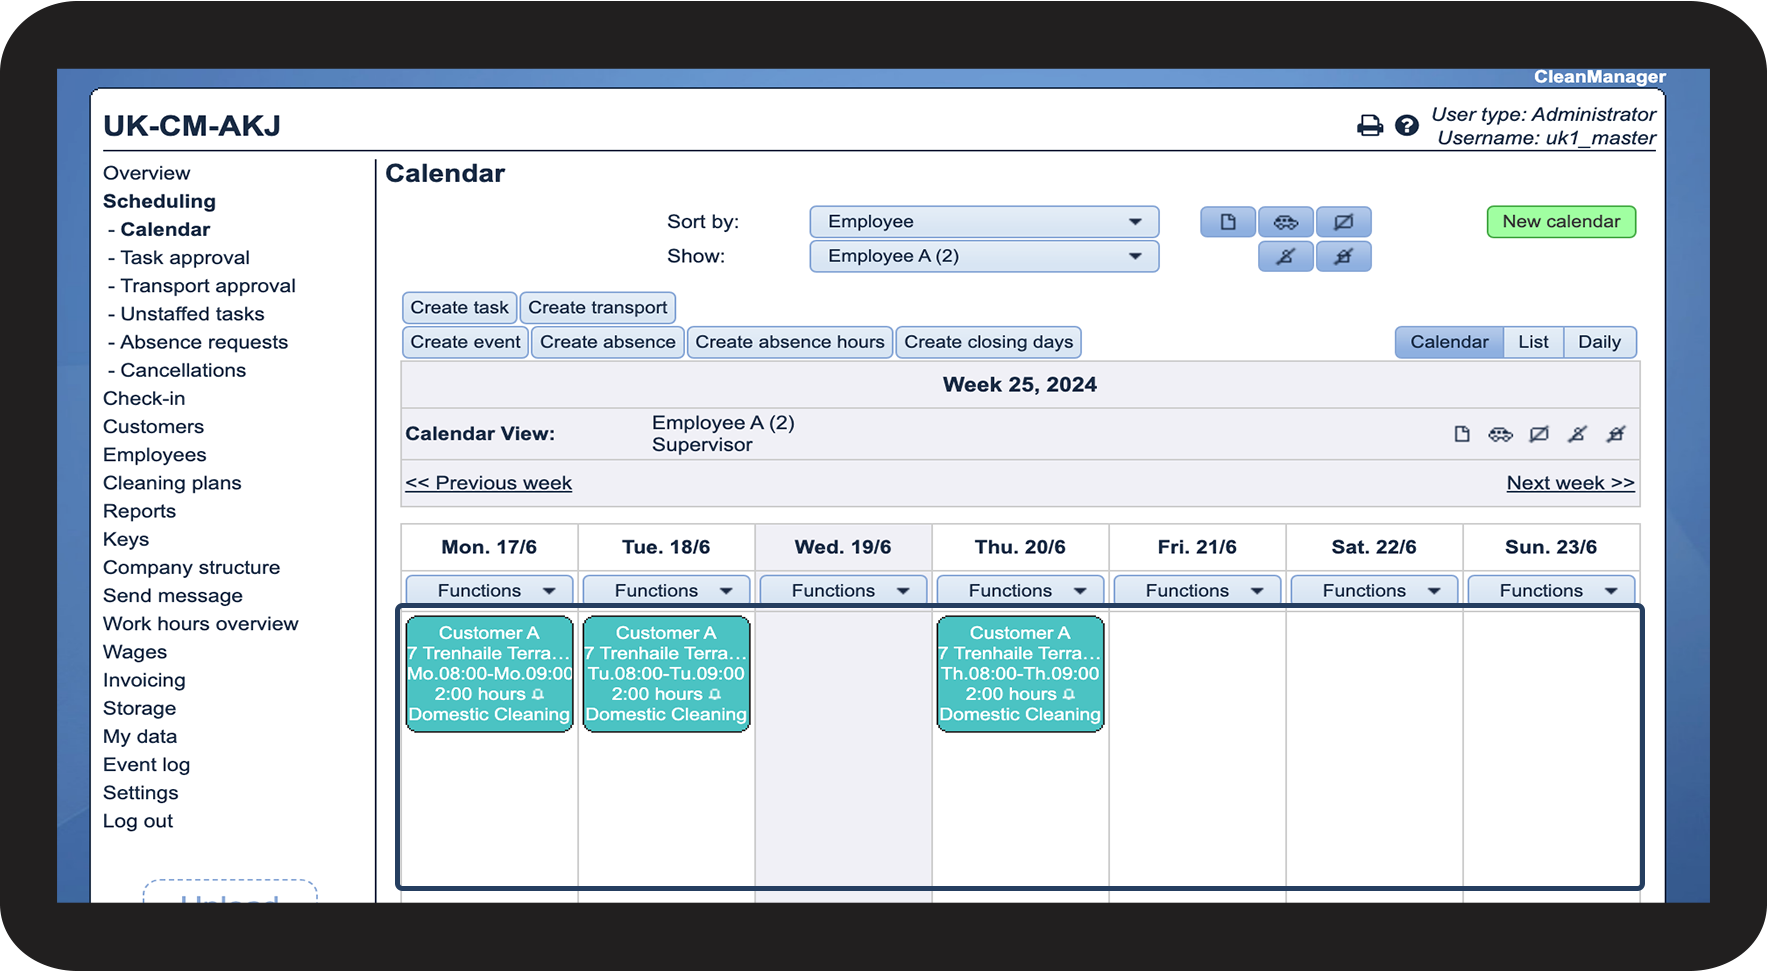1767x971 pixels.
Task: Click document icon in Calendar View row
Action: [x=1462, y=434]
